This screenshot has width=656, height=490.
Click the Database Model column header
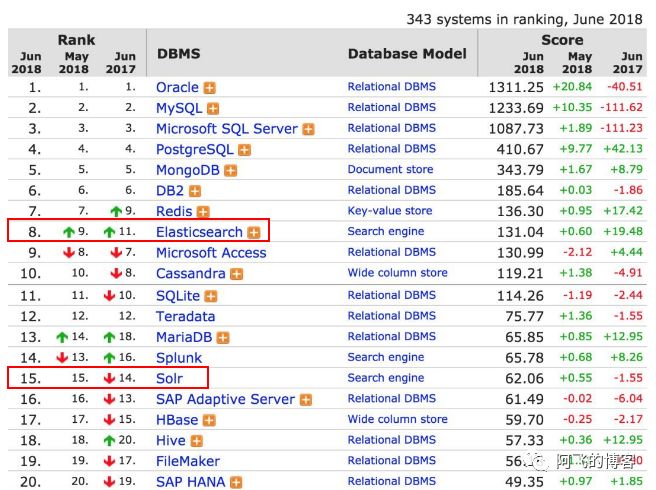407,54
